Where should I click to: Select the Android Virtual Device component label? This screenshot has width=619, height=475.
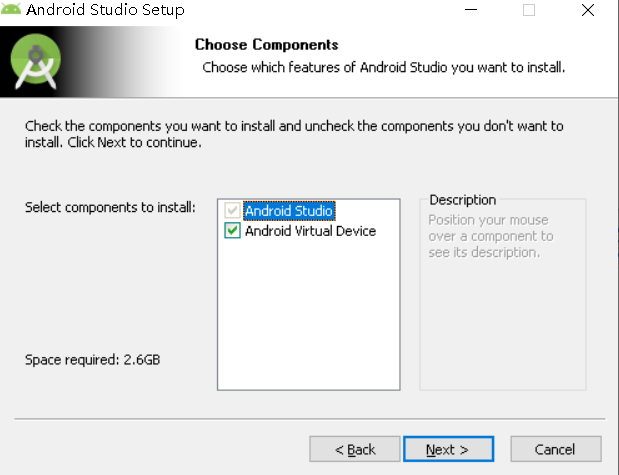click(x=310, y=231)
